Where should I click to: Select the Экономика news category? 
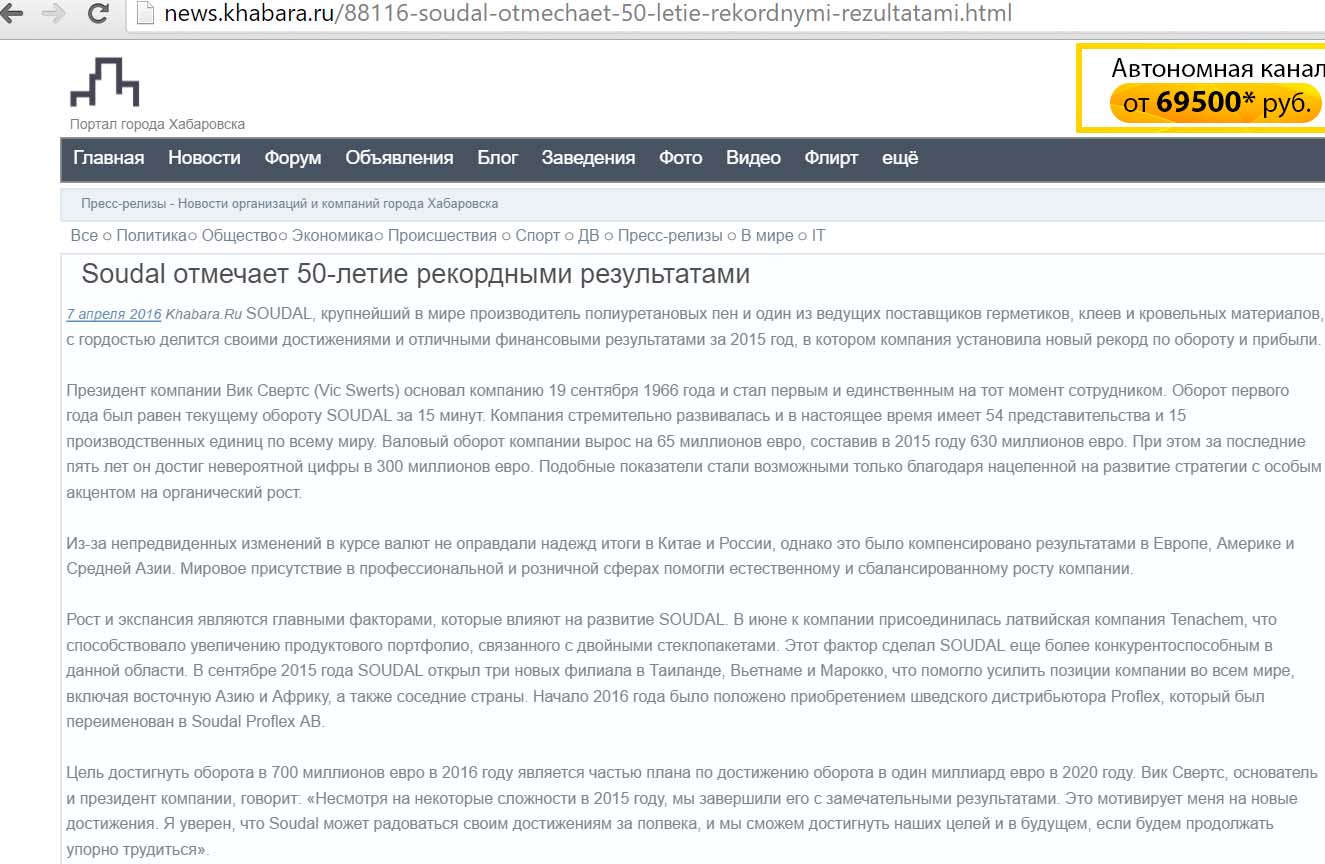coord(331,236)
